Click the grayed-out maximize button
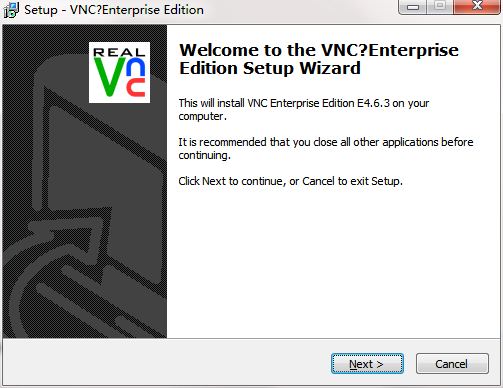 coord(440,7)
